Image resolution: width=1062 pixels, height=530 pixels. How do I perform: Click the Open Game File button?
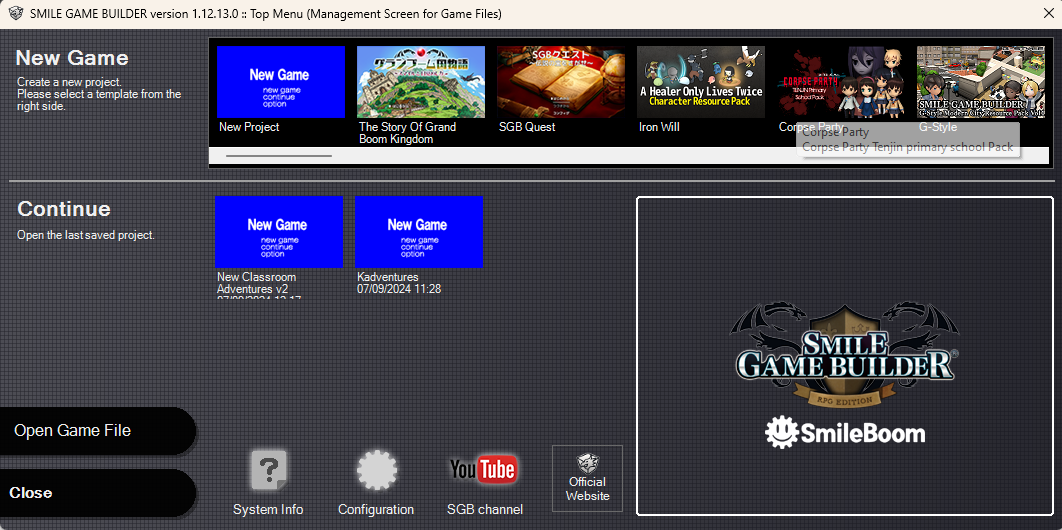point(97,431)
